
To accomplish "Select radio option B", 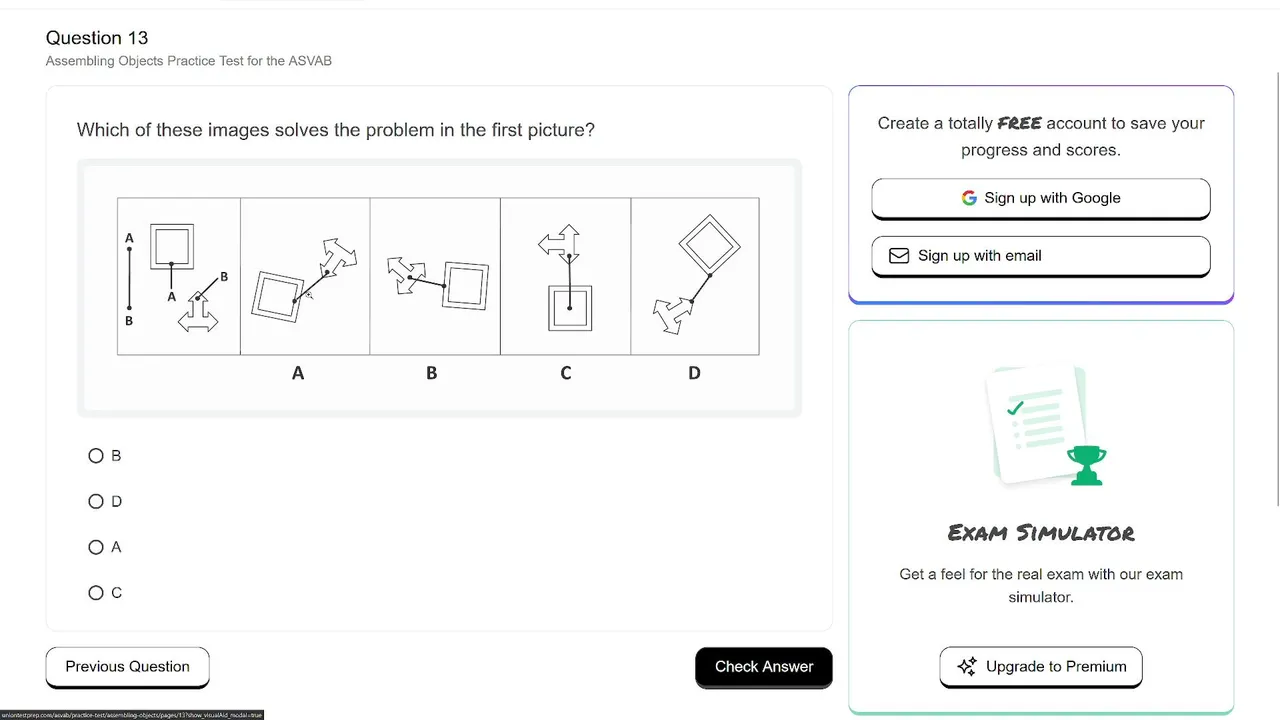I will [x=96, y=456].
